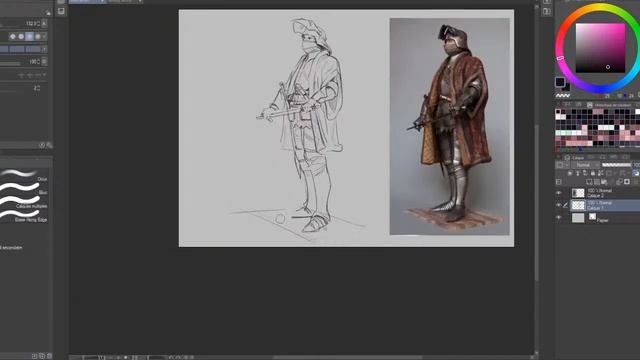Click the canvas horizontal scrollbar
640x360 pixels.
click(x=347, y=358)
